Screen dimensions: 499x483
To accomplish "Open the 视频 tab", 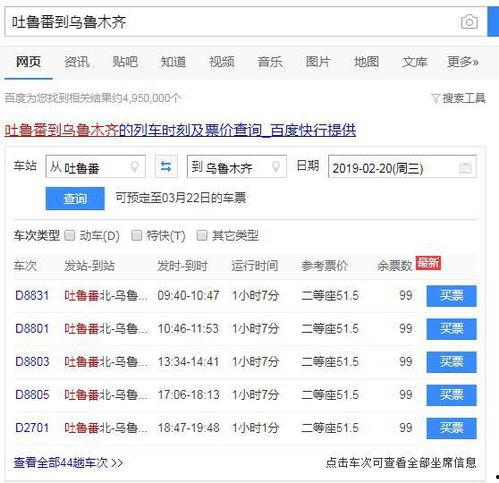I will (222, 62).
